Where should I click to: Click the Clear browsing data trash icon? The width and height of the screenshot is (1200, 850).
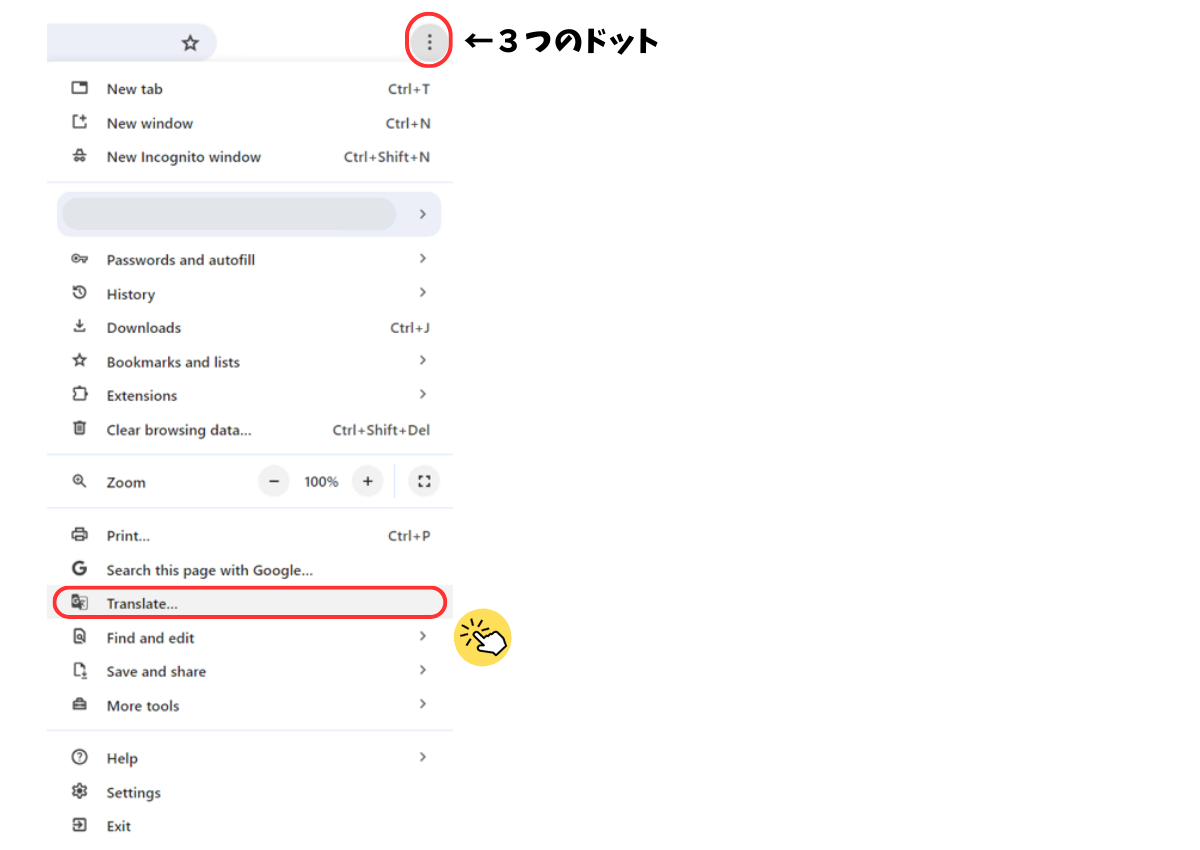[x=80, y=429]
